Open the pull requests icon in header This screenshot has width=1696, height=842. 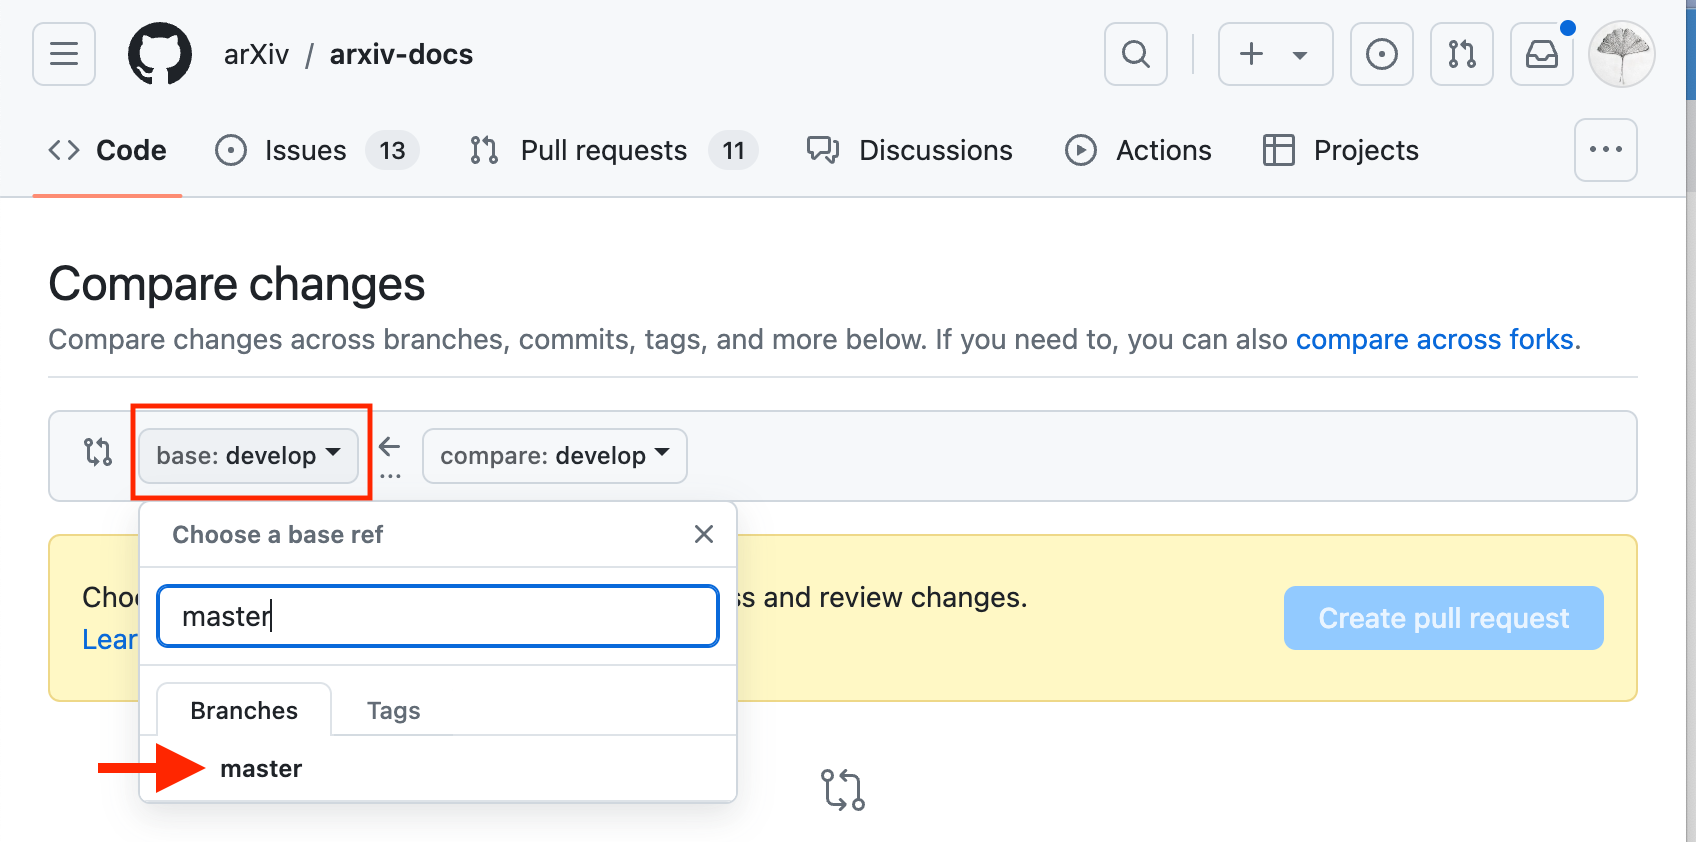point(1461,54)
